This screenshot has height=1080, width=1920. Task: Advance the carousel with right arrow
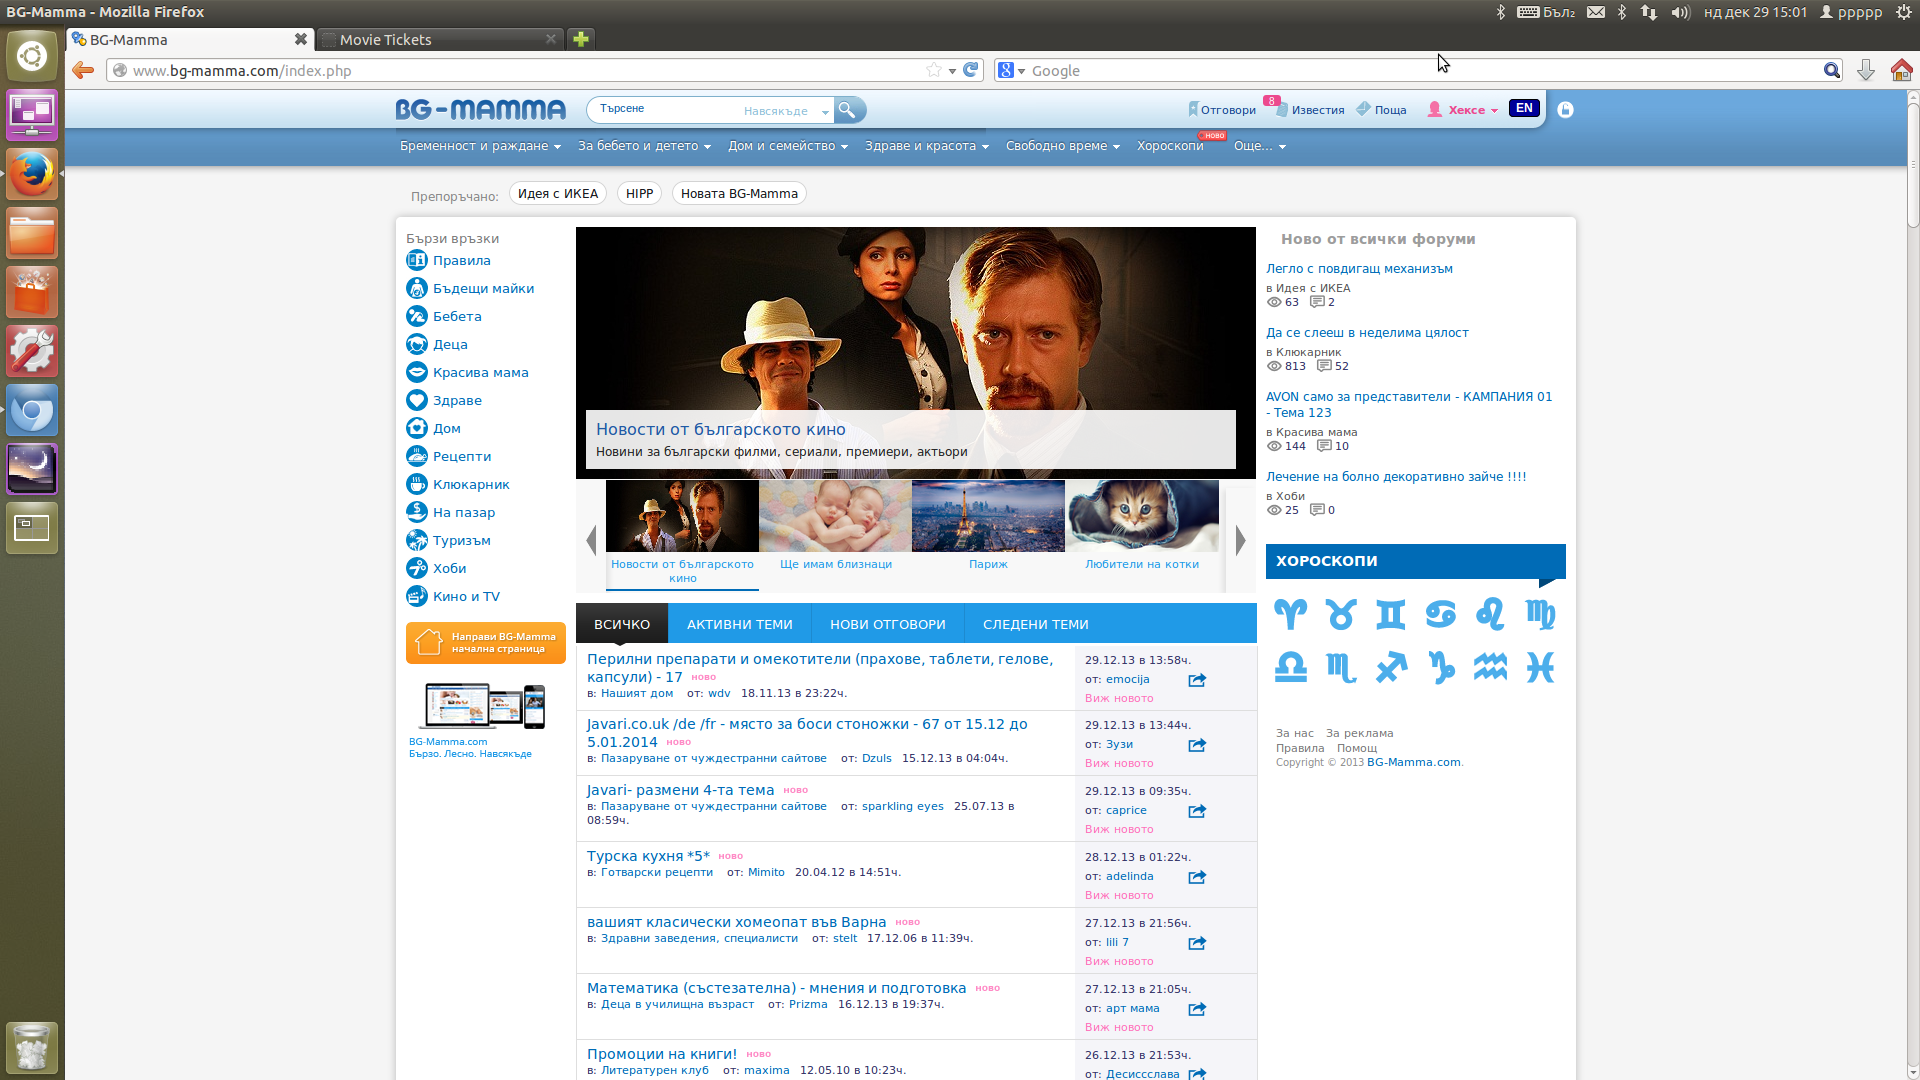1240,540
